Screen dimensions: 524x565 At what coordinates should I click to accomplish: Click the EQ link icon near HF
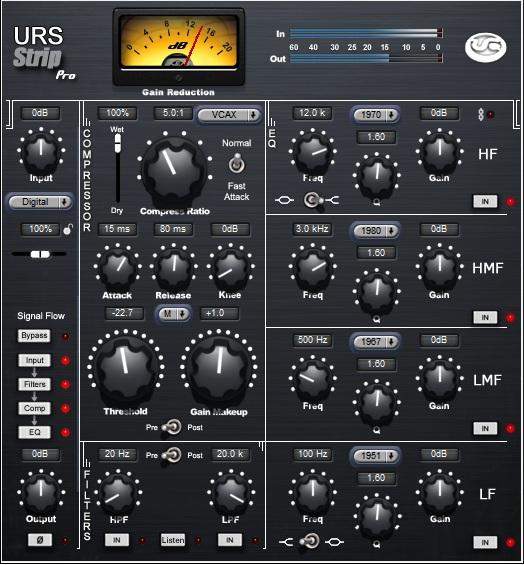click(x=481, y=115)
